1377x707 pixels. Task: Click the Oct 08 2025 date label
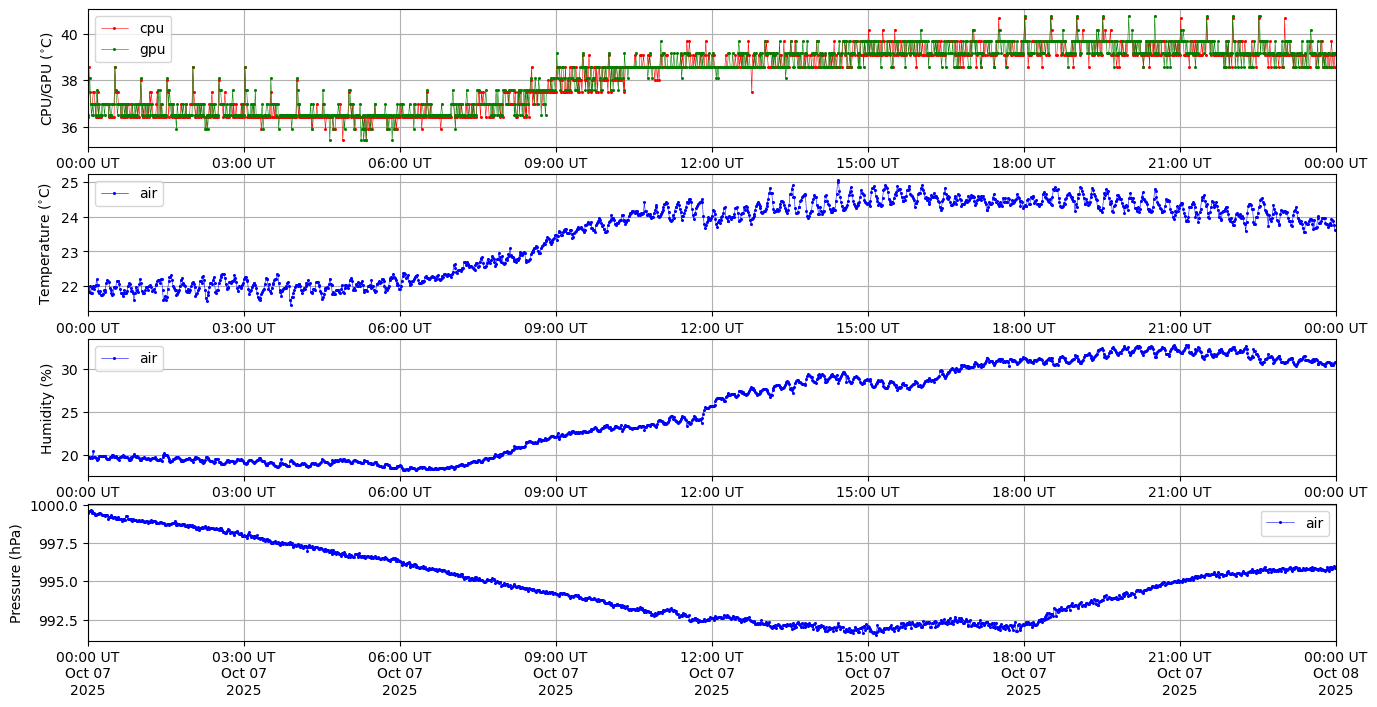[x=1336, y=674]
